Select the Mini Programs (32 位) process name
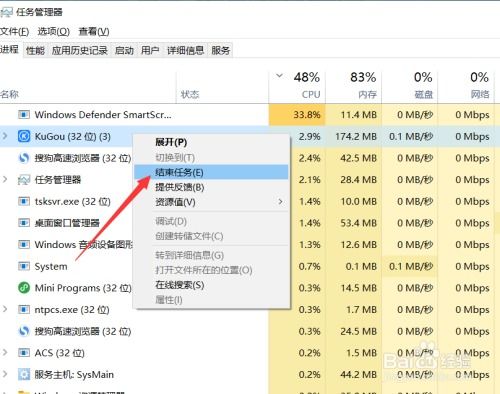The width and height of the screenshot is (500, 394). pyautogui.click(x=83, y=288)
